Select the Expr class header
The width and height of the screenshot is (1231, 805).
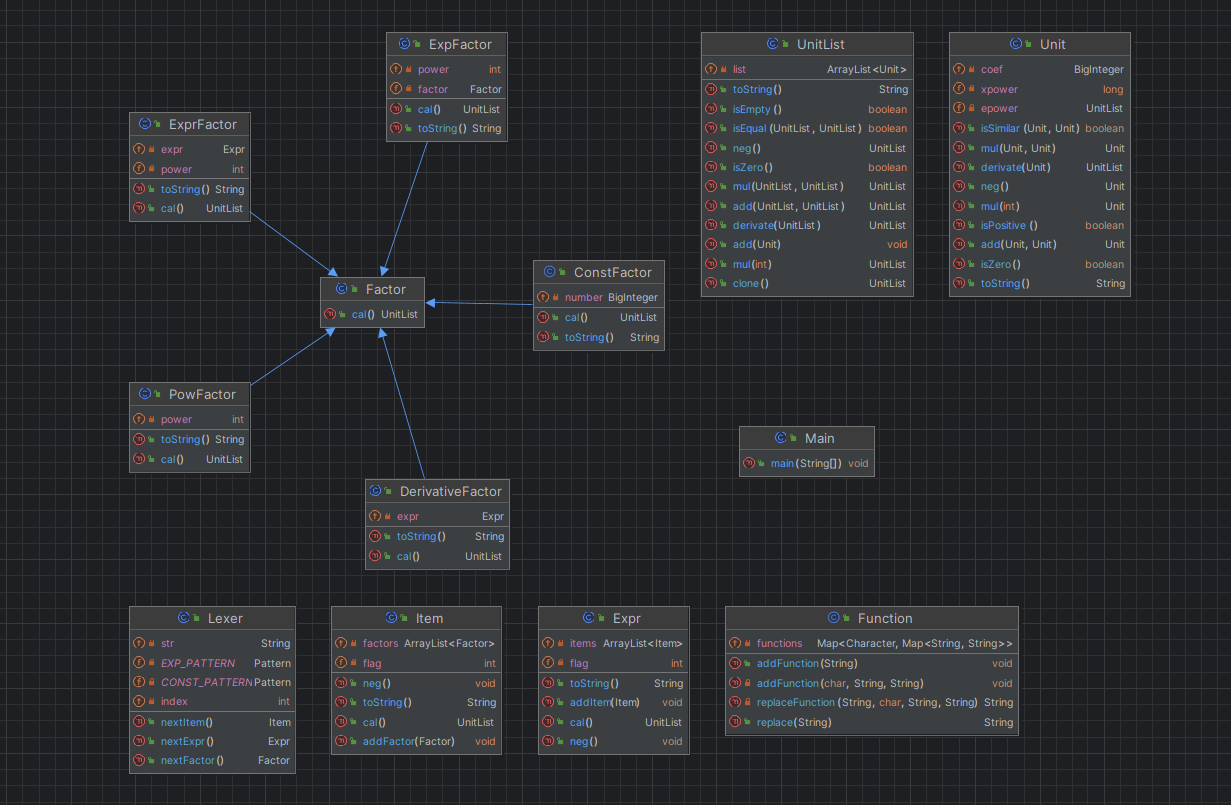click(613, 618)
